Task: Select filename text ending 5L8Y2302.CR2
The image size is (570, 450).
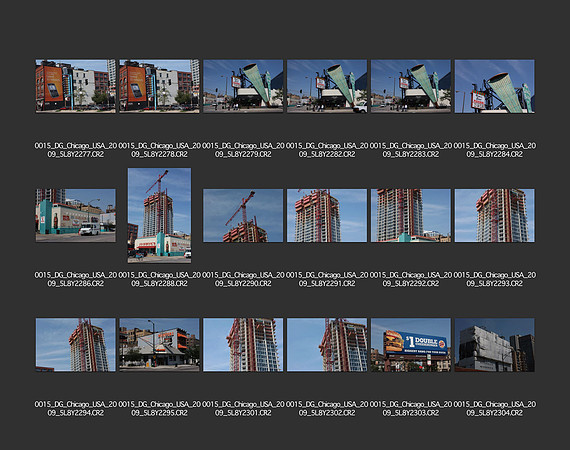Action: 327,409
